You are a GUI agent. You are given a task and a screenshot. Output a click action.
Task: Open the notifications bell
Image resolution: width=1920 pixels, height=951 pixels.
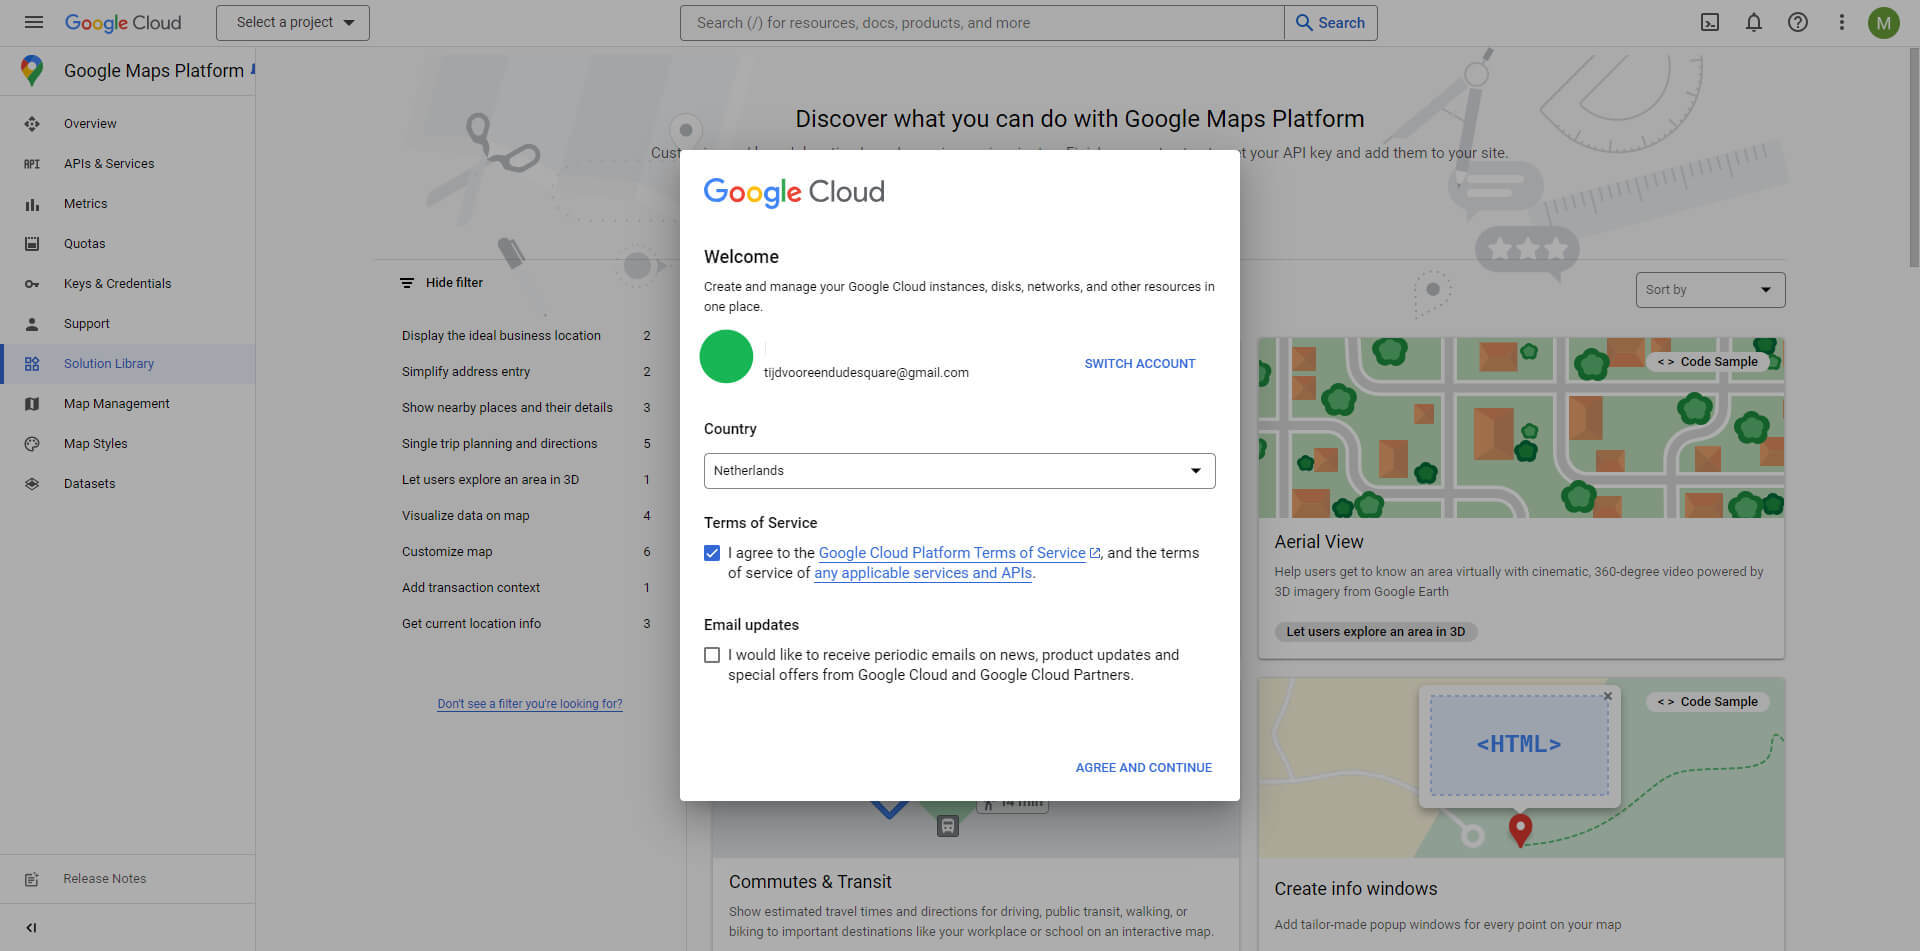click(1753, 22)
